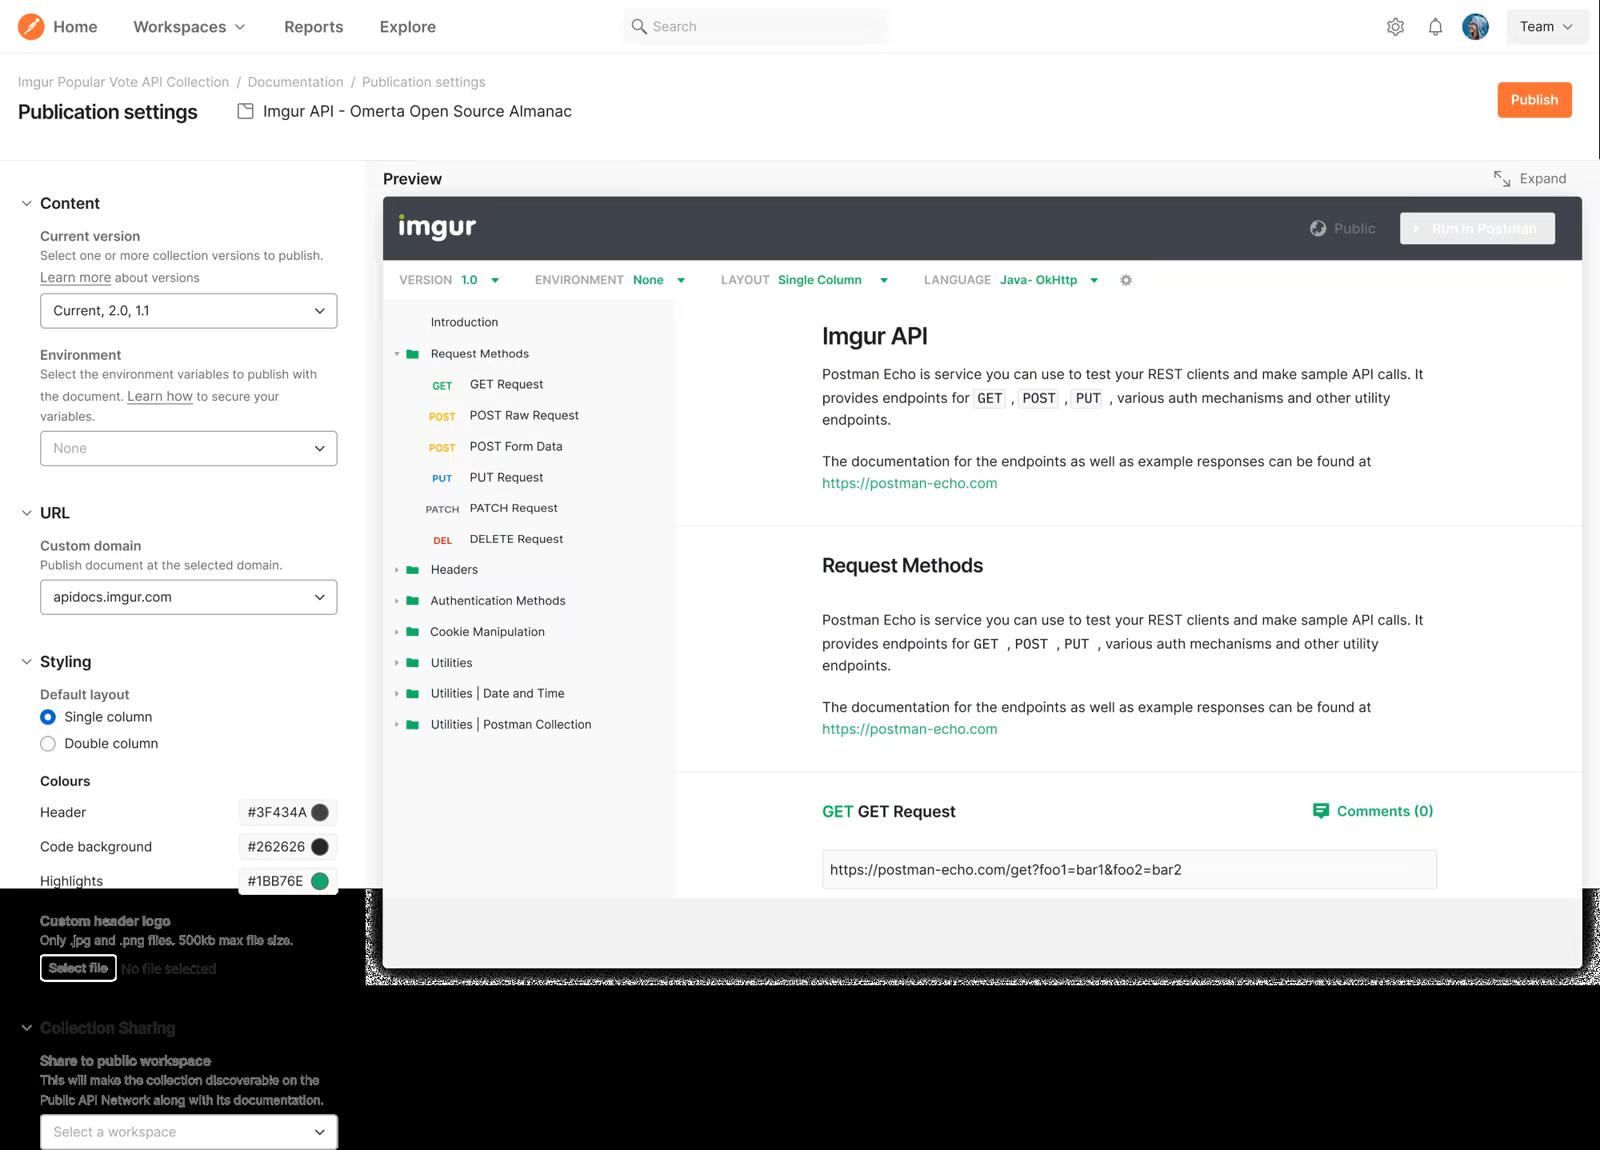Open the preview ENVIRONMENT dropdown
The width and height of the screenshot is (1600, 1150).
click(x=659, y=280)
